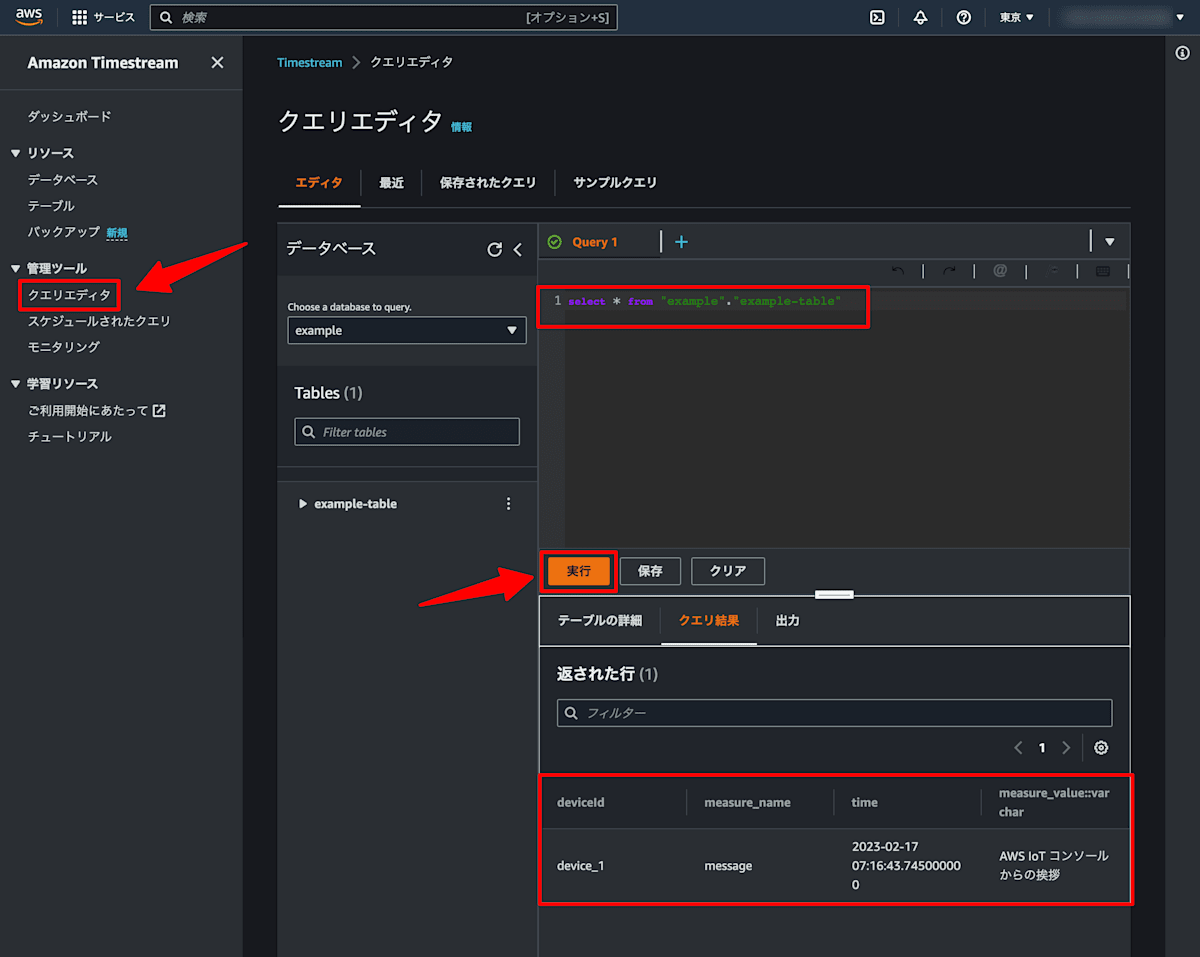
Task: Open スケジュールされたクエリ in the sidebar
Action: [x=99, y=321]
